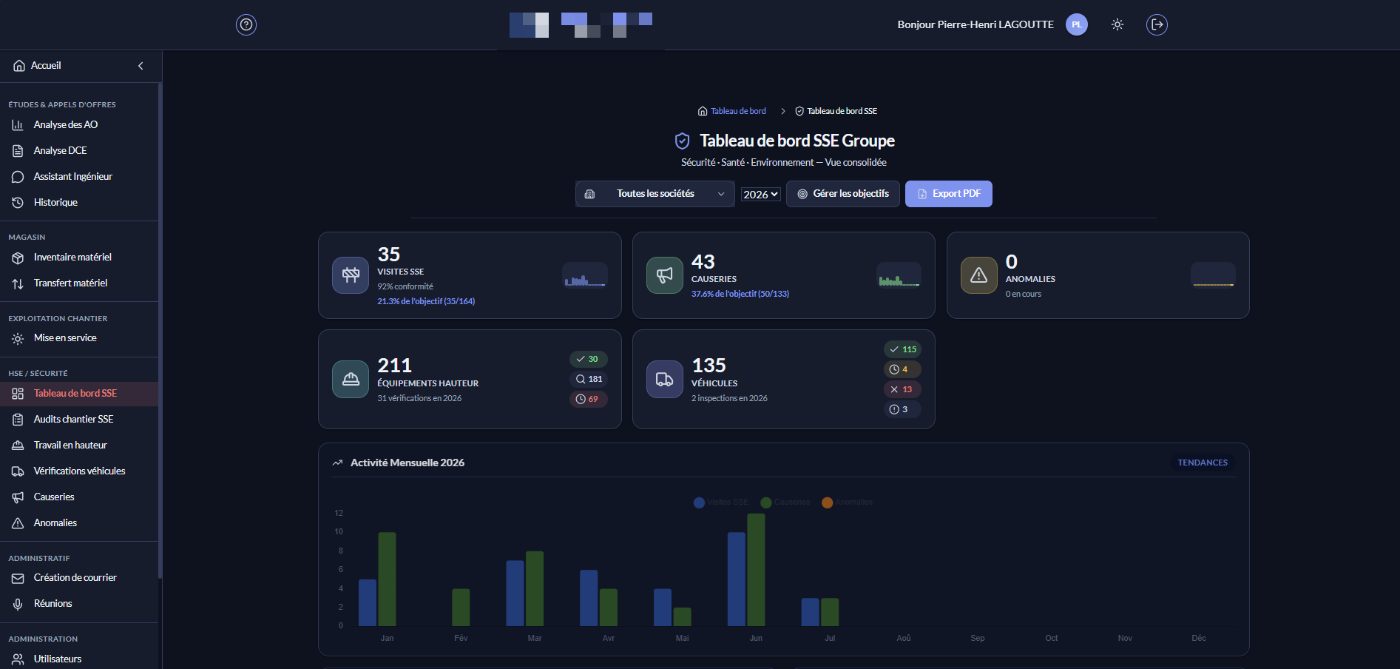1400x669 pixels.
Task: Toggle Causeries series in chart legend
Action: [x=785, y=502]
